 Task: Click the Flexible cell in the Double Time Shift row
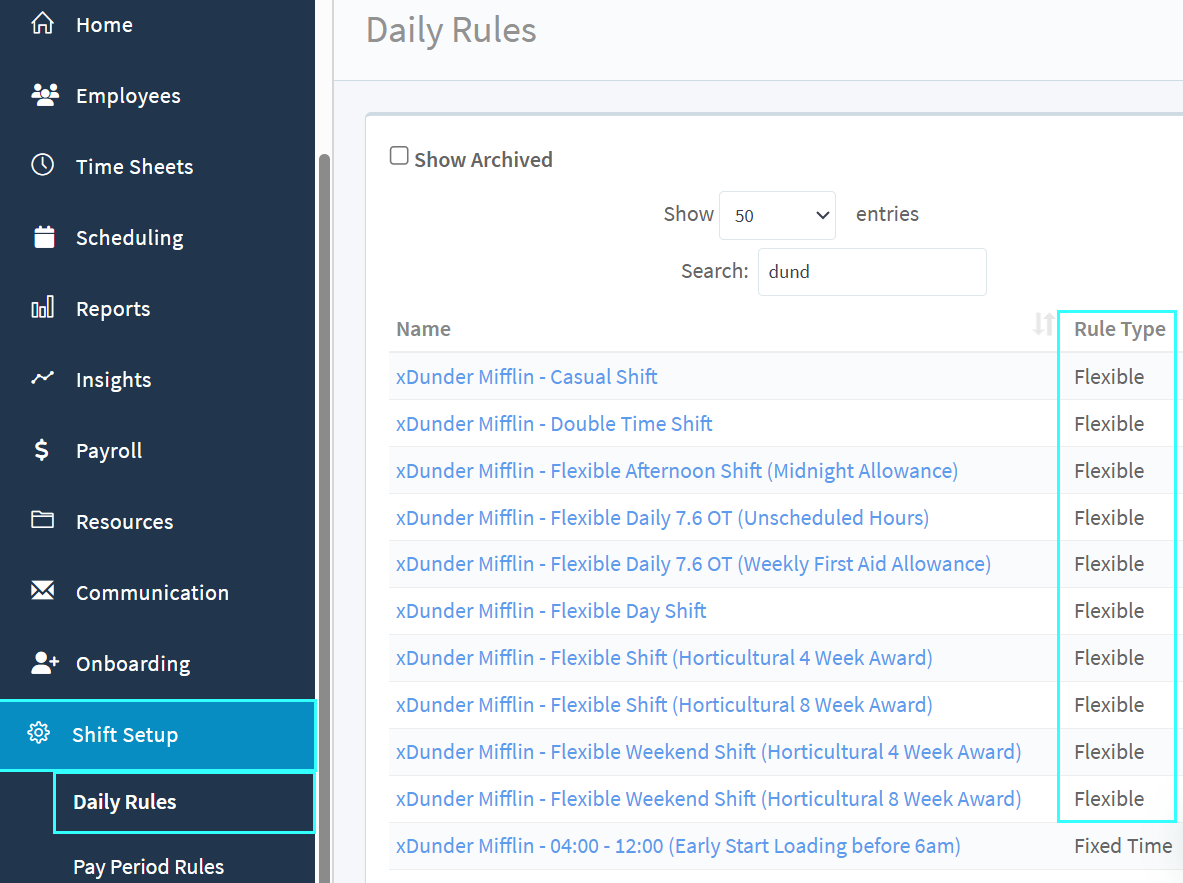pos(1109,423)
